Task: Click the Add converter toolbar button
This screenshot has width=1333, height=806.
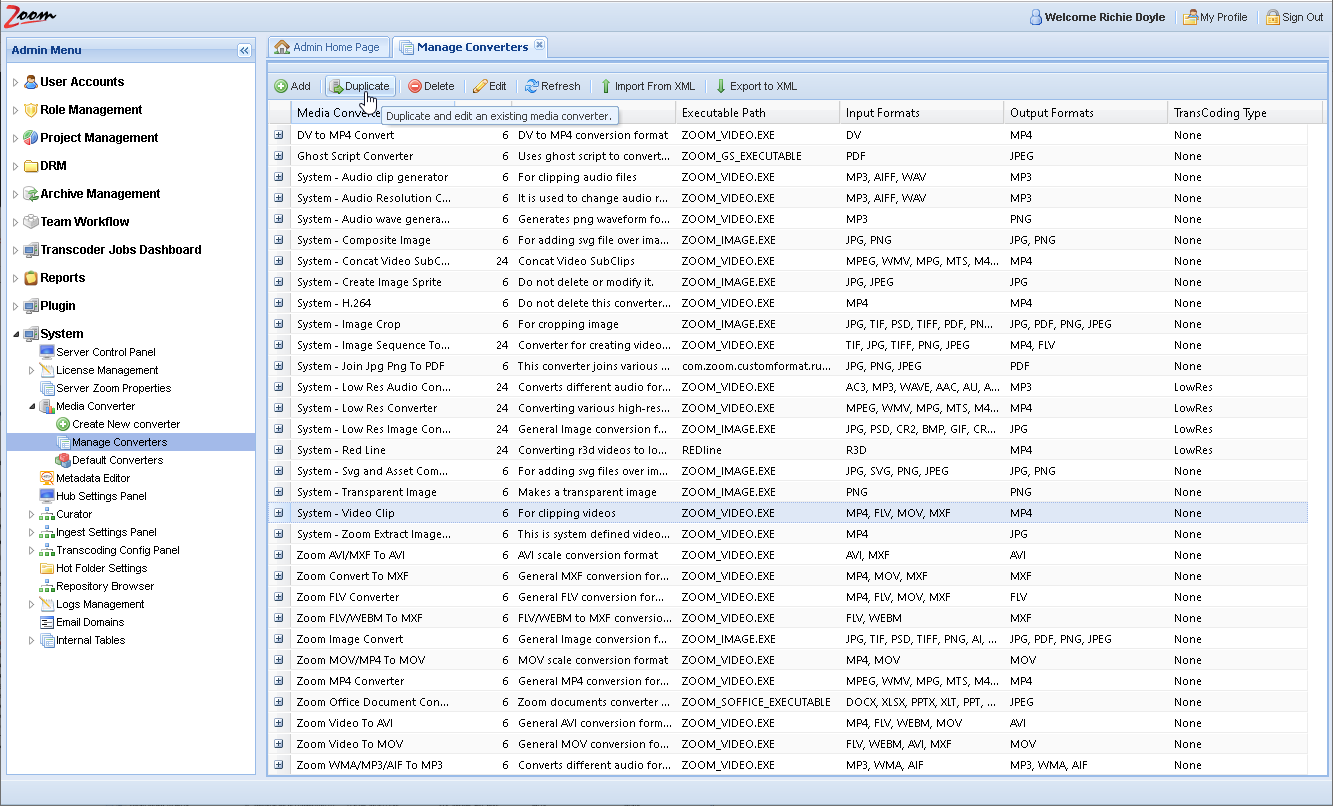Action: point(292,86)
